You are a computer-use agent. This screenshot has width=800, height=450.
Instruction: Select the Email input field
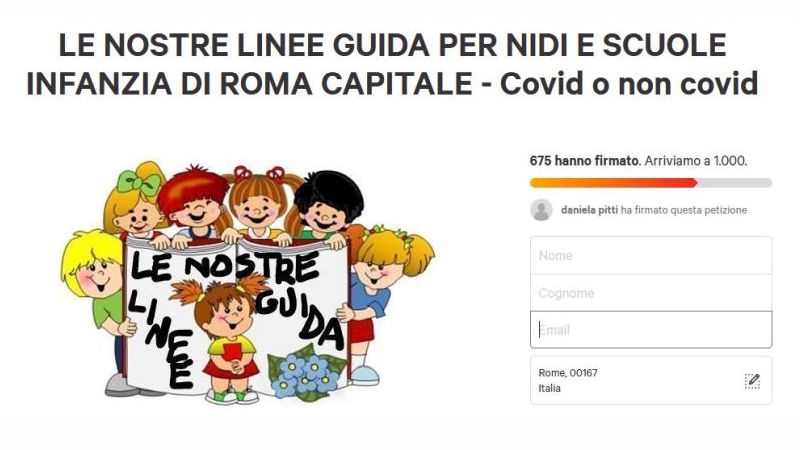[x=651, y=330]
